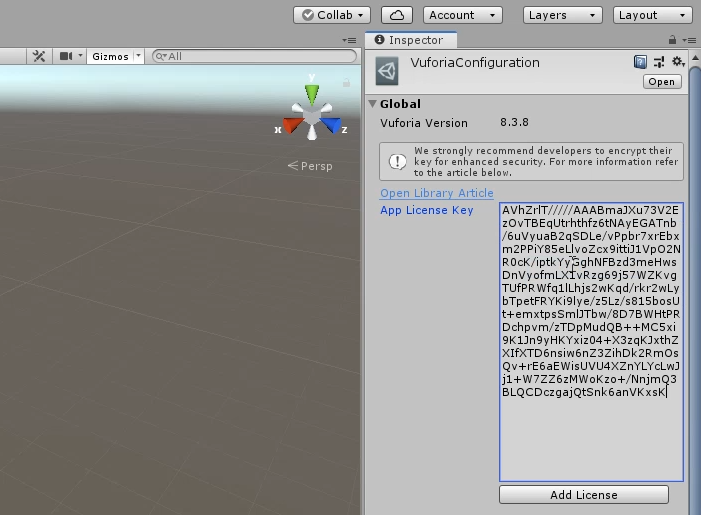The height and width of the screenshot is (515, 701).
Task: Click the preset sliders icon
Action: pos(659,62)
